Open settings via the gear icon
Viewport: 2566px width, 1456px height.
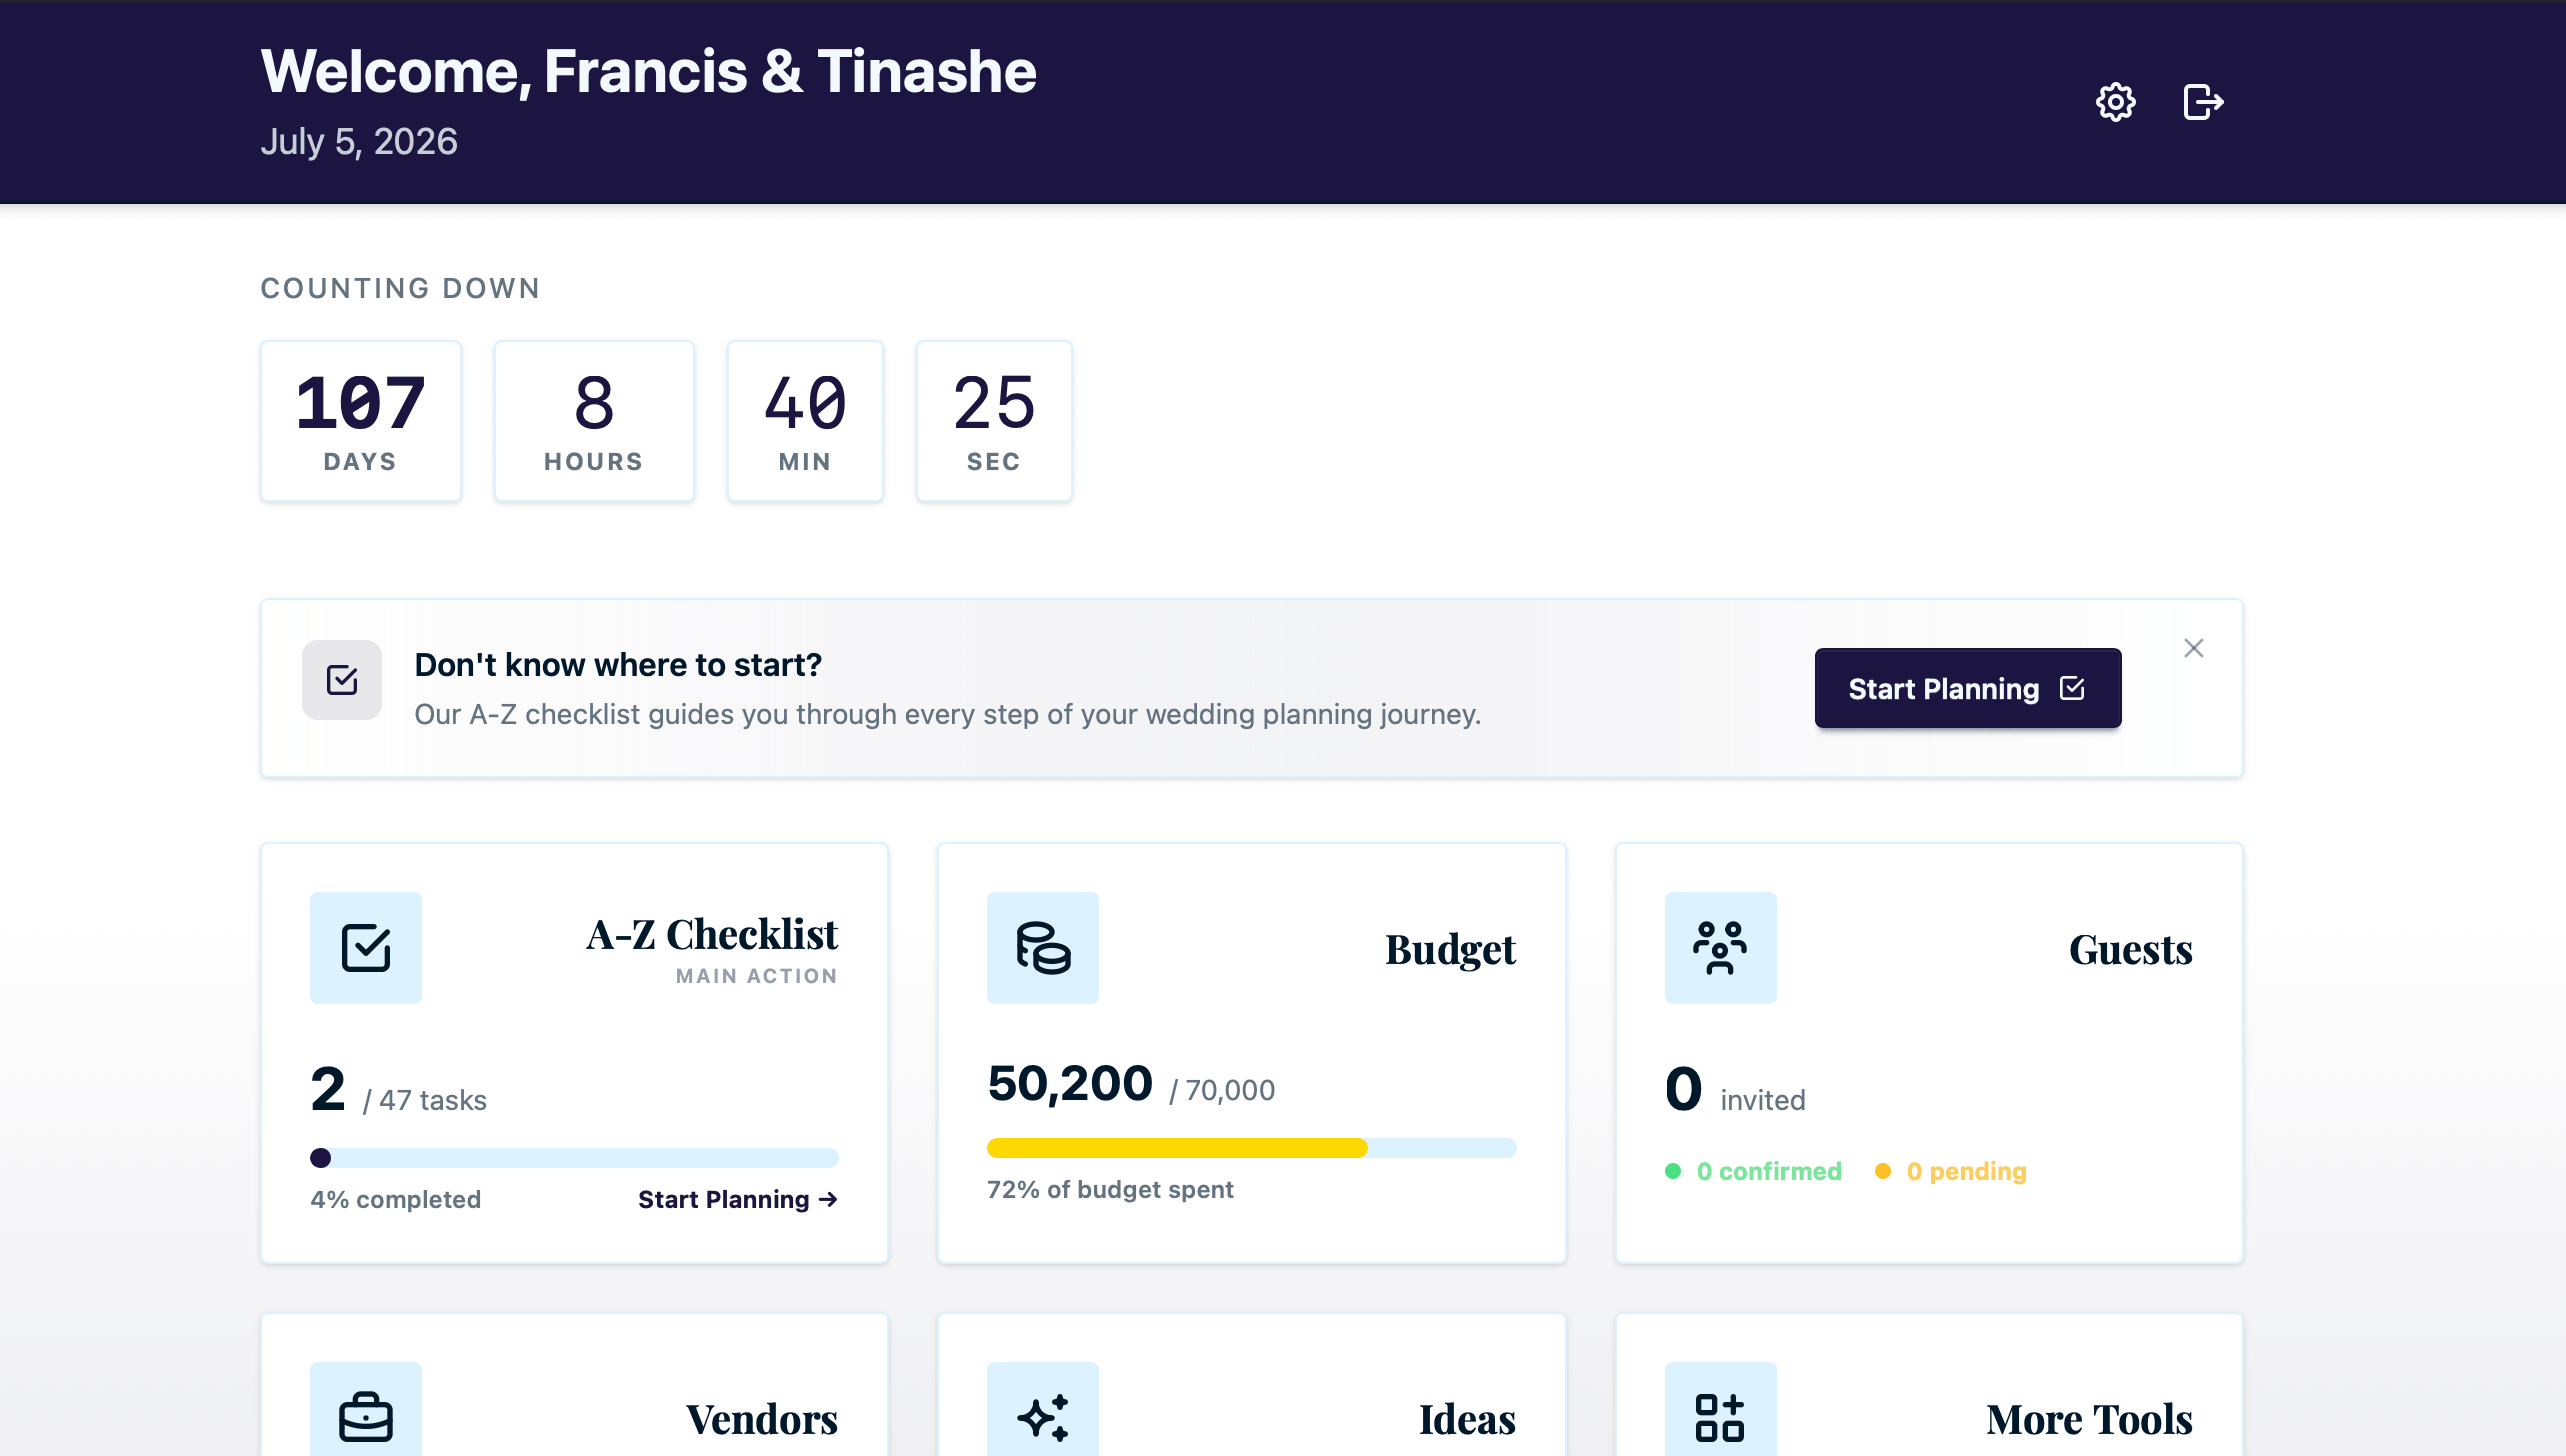[2115, 102]
